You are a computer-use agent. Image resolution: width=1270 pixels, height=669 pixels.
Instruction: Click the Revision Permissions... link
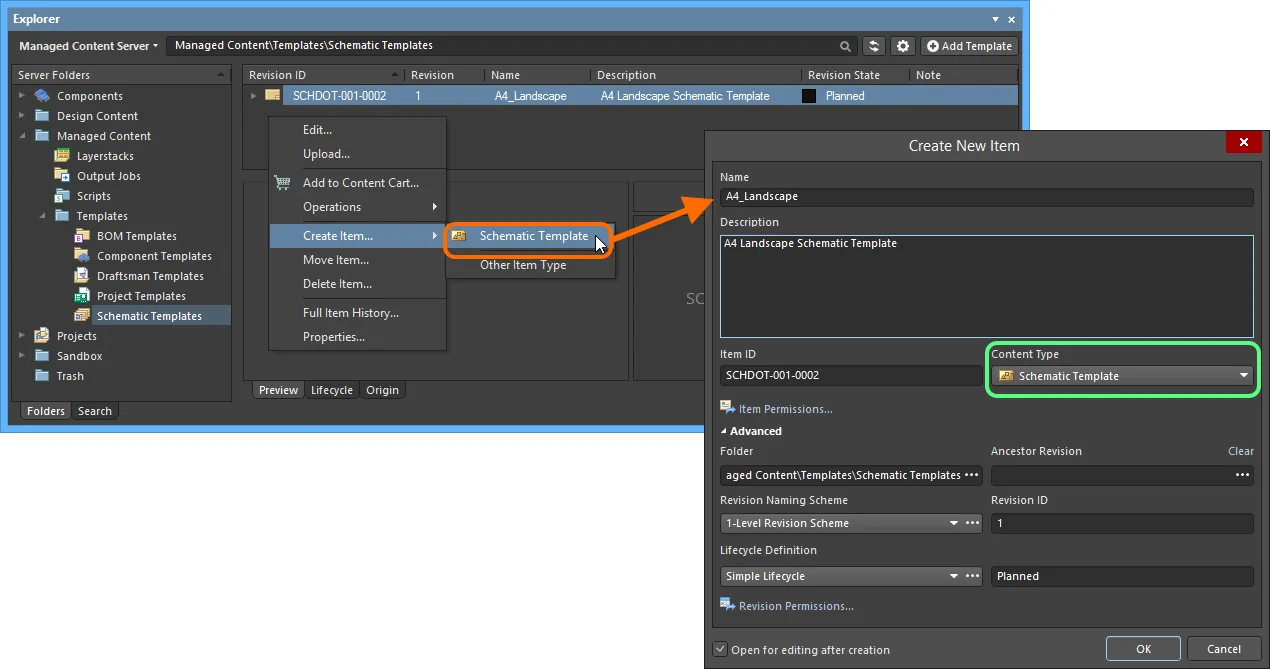[x=796, y=606]
